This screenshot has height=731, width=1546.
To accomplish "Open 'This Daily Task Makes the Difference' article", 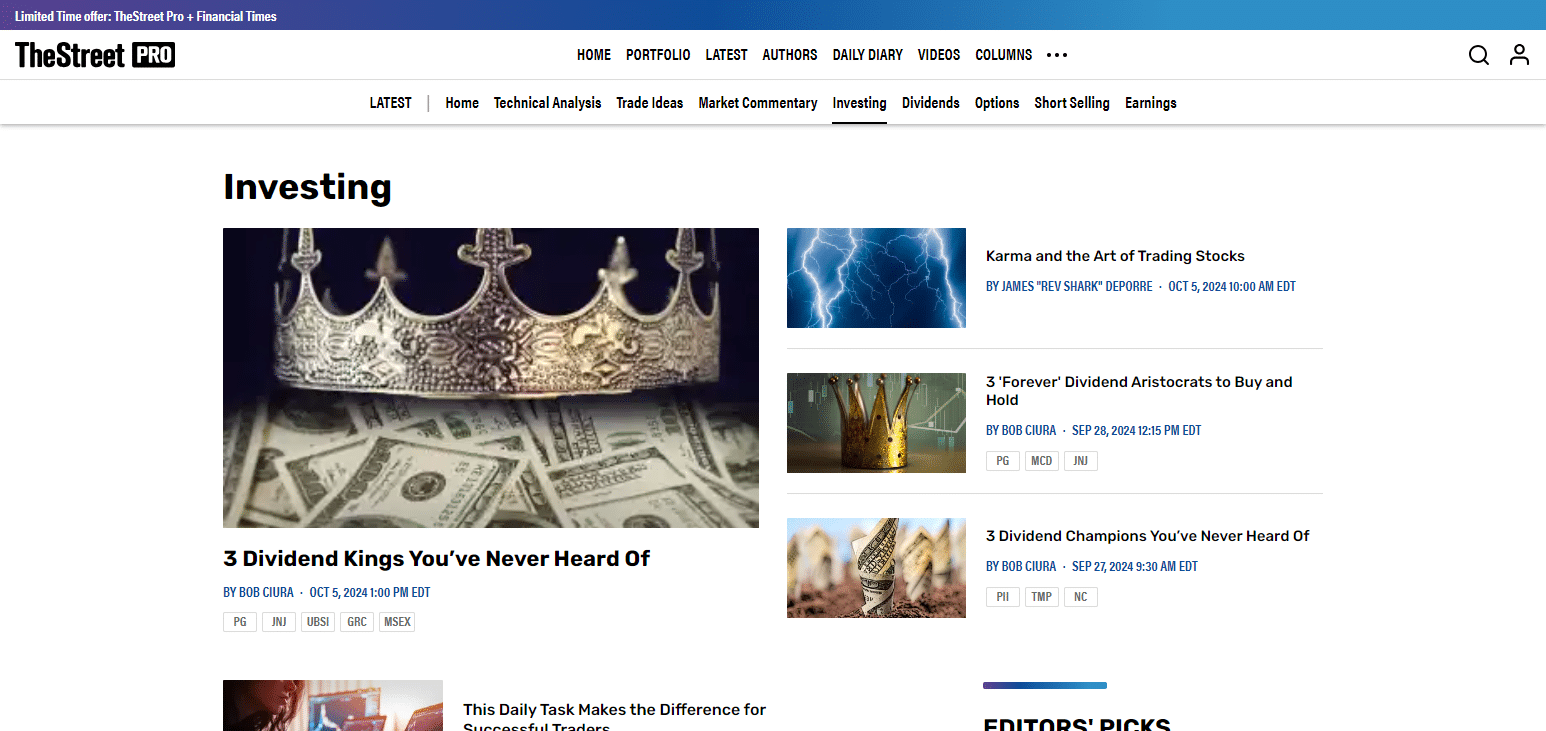I will coord(614,716).
